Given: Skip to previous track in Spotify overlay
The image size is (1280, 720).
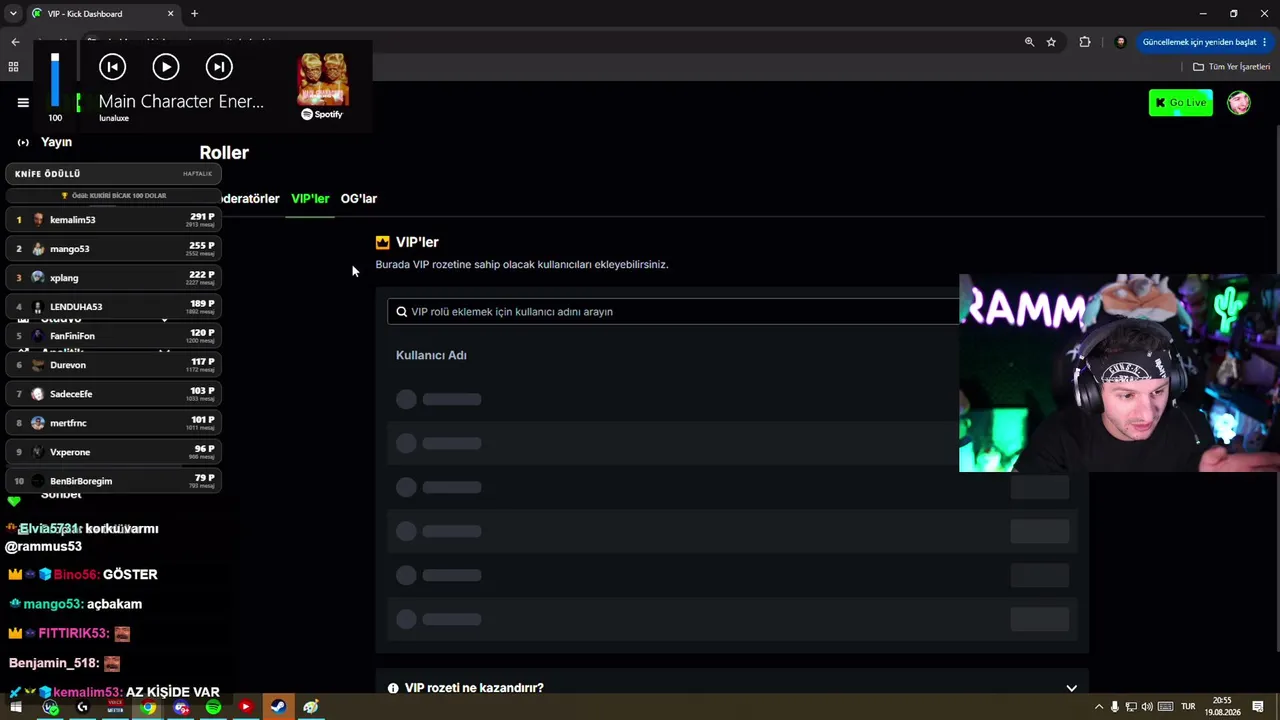Looking at the screenshot, I should 112,67.
